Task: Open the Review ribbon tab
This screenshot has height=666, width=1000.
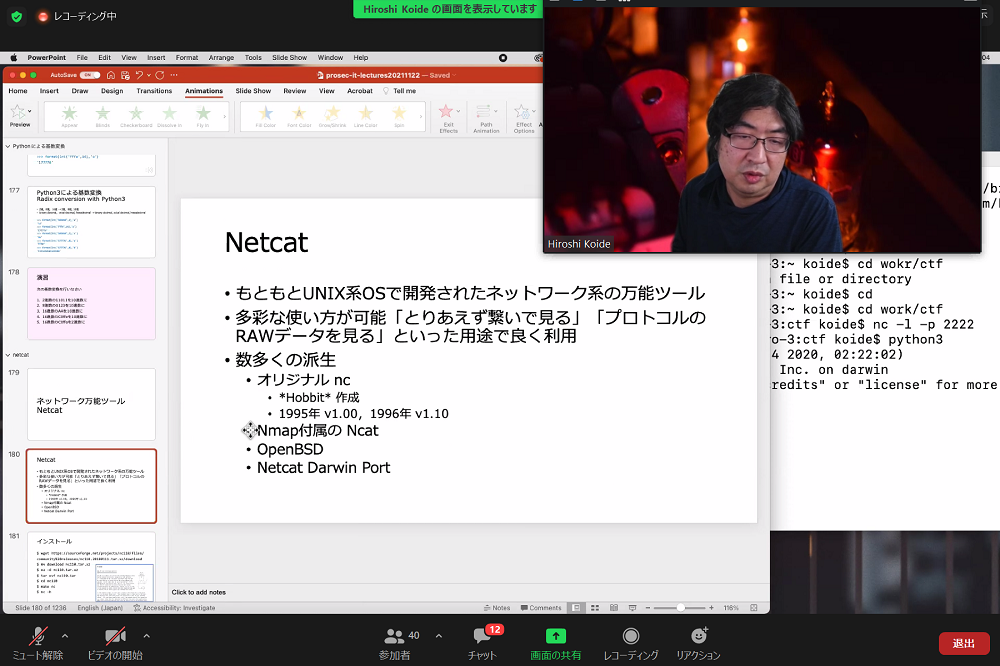Action: coord(295,91)
